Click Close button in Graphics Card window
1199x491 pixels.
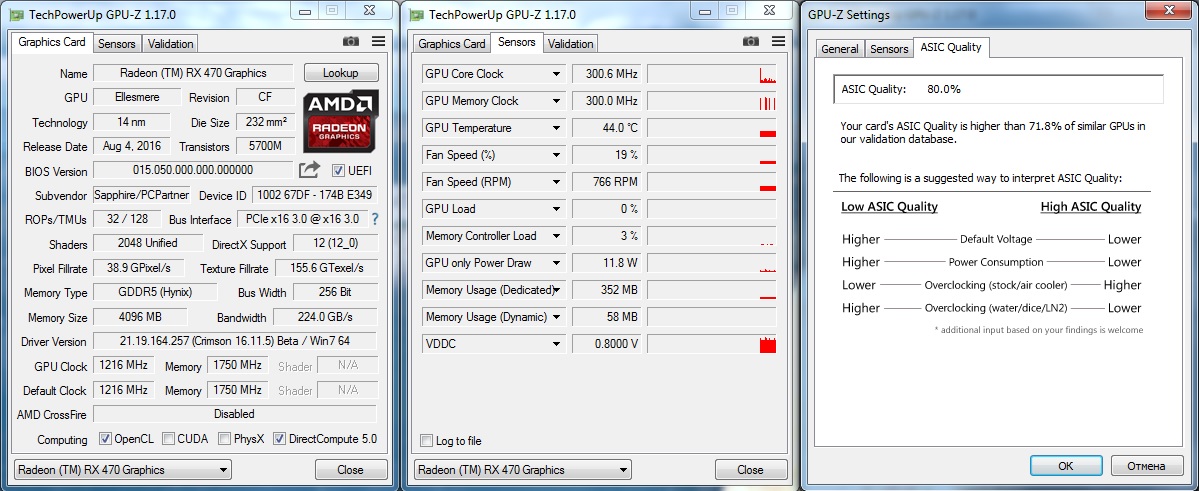pos(351,470)
